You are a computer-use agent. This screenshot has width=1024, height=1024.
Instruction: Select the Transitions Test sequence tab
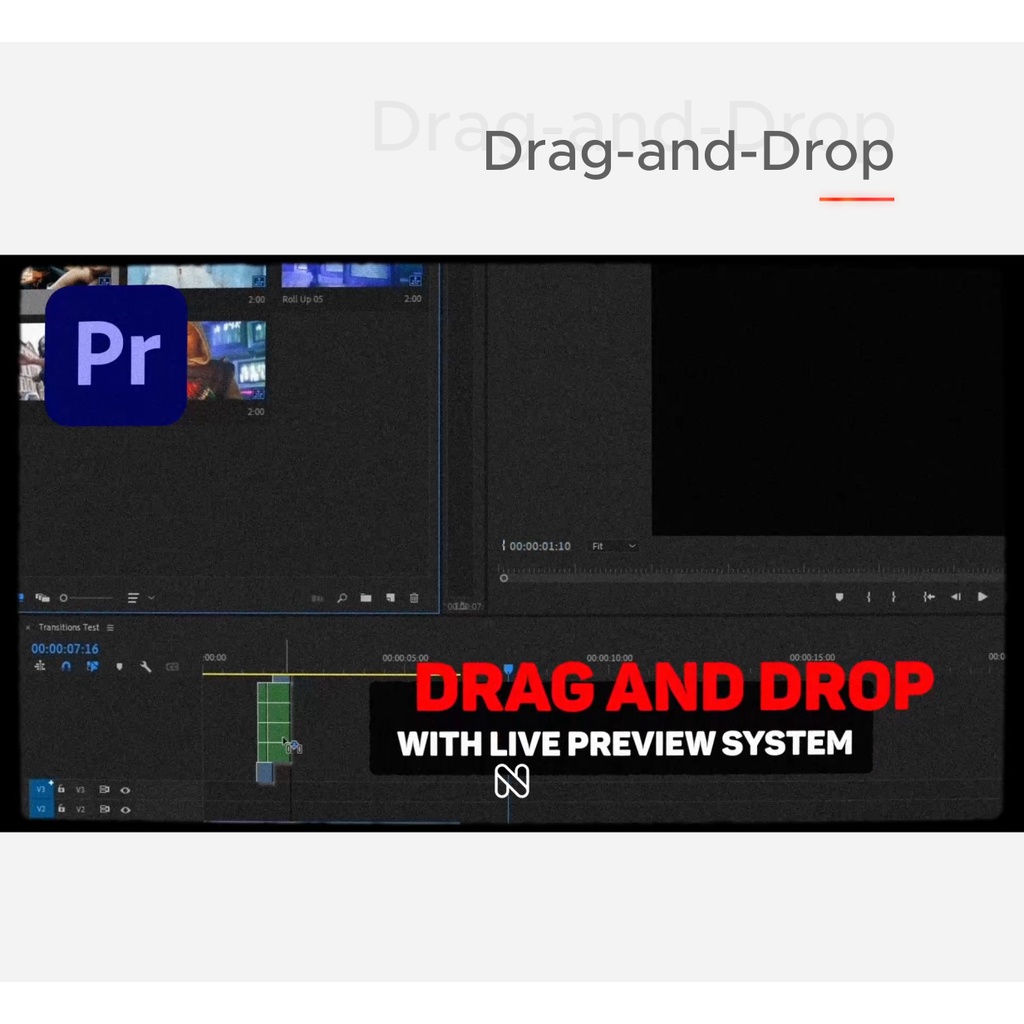pos(68,628)
